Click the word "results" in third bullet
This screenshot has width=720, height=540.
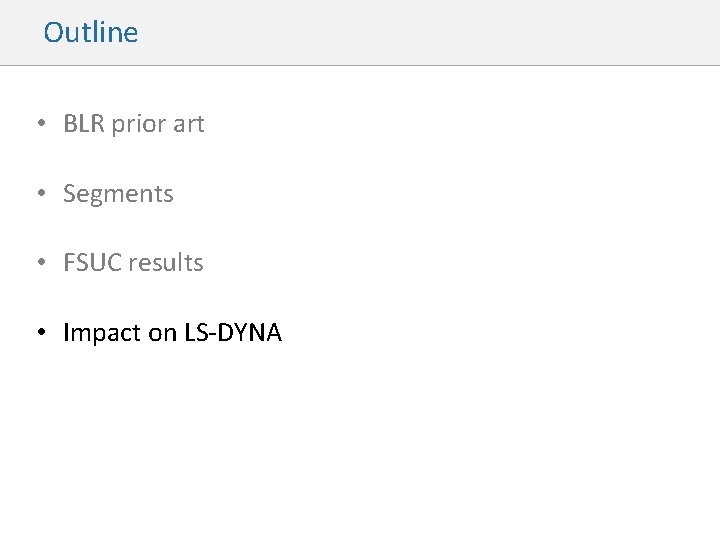[165, 263]
